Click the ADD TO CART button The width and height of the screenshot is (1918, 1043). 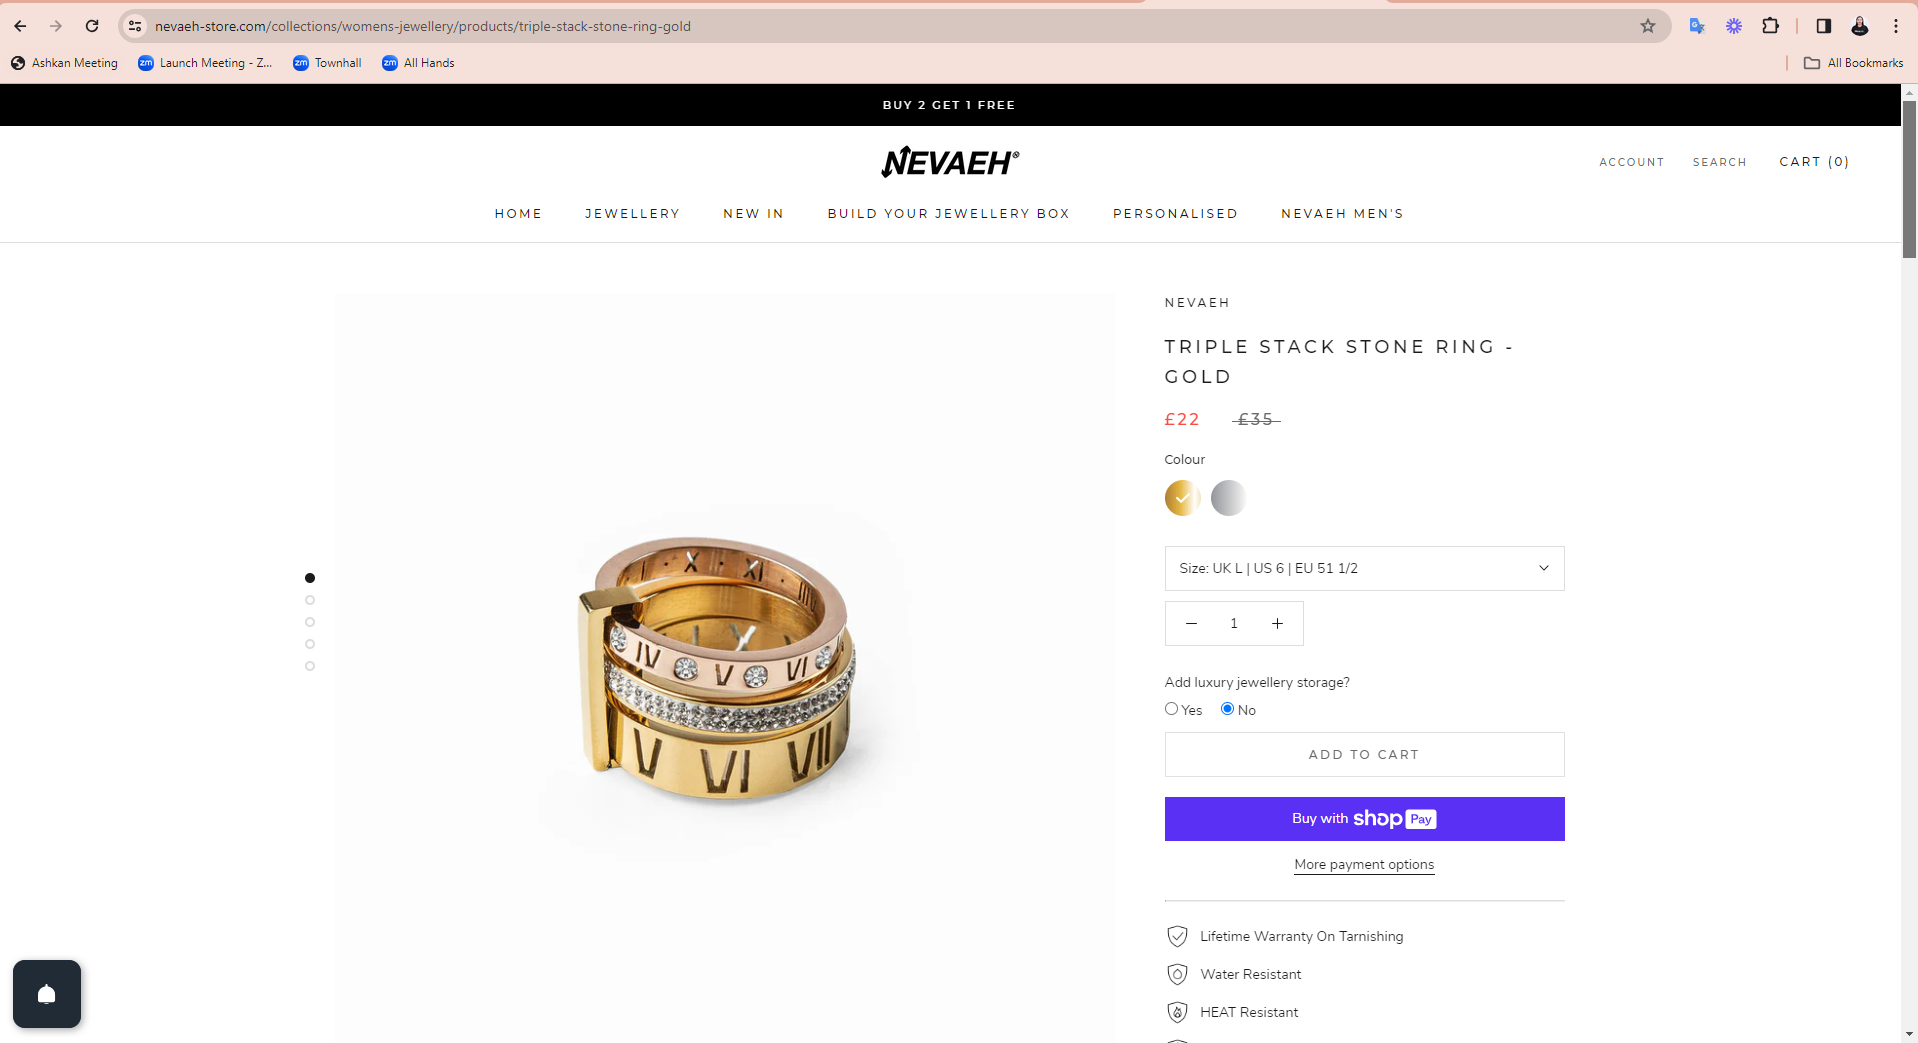click(x=1364, y=755)
